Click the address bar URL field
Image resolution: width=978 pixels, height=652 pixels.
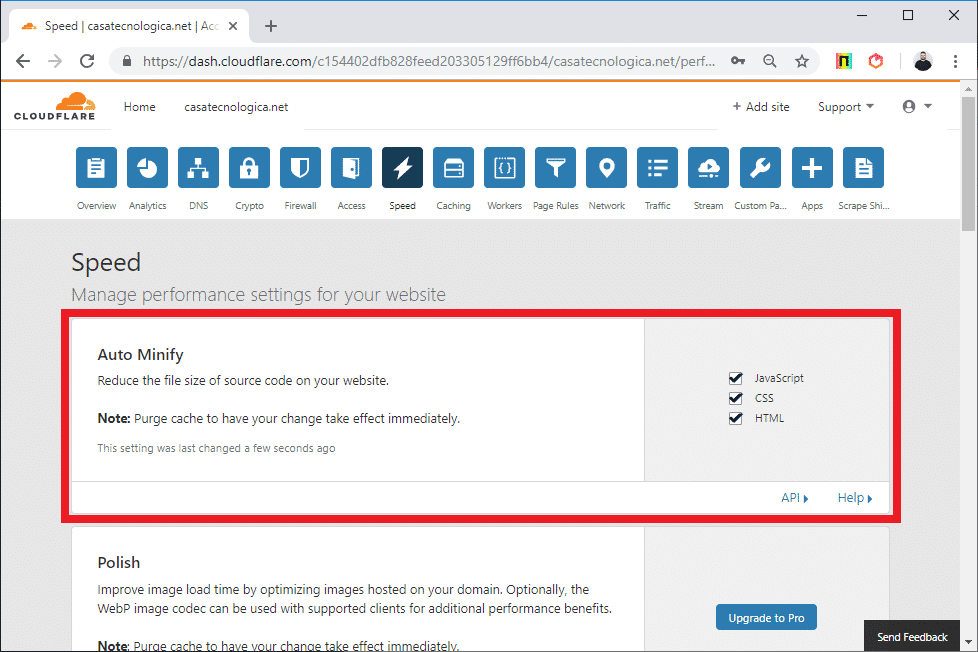[x=428, y=61]
